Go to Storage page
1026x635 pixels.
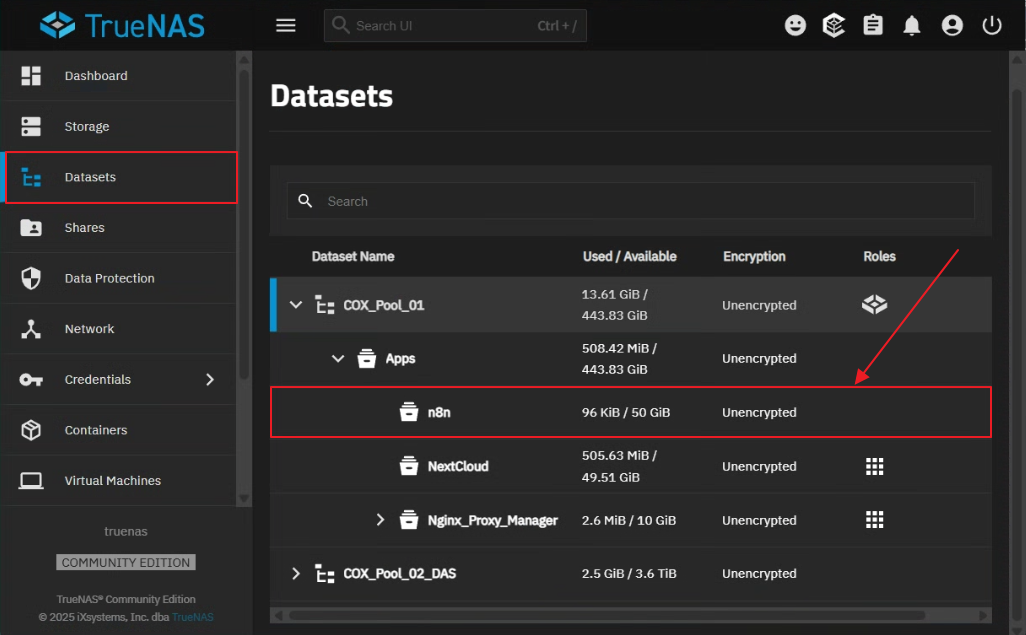(118, 126)
